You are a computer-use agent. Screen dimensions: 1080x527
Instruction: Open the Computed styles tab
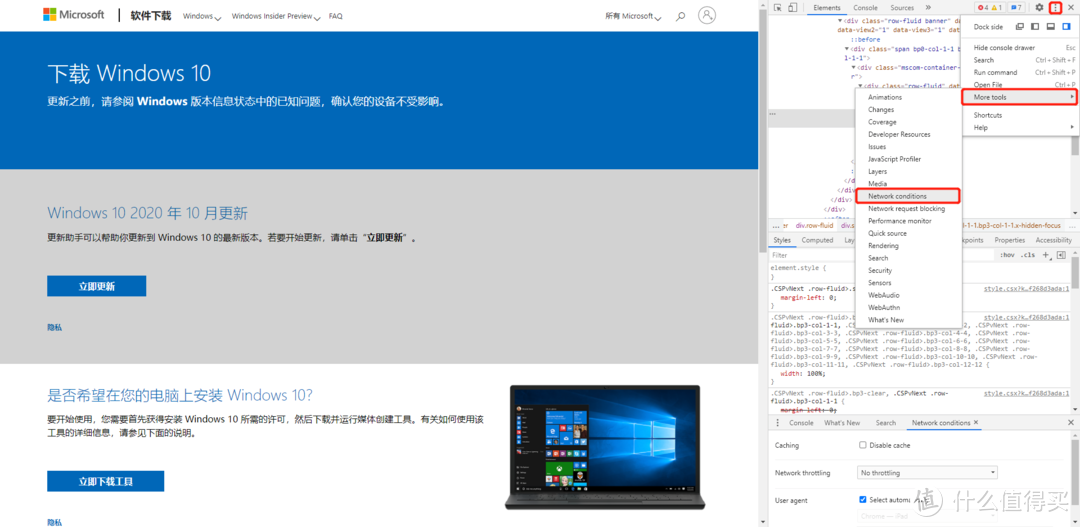pos(818,240)
